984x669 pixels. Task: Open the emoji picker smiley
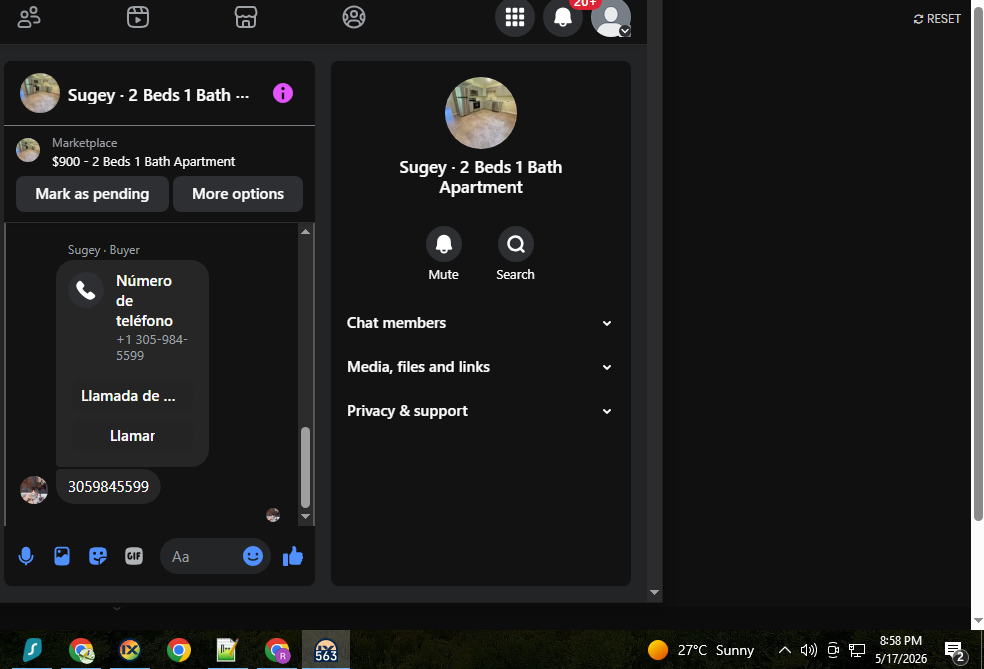(x=253, y=556)
